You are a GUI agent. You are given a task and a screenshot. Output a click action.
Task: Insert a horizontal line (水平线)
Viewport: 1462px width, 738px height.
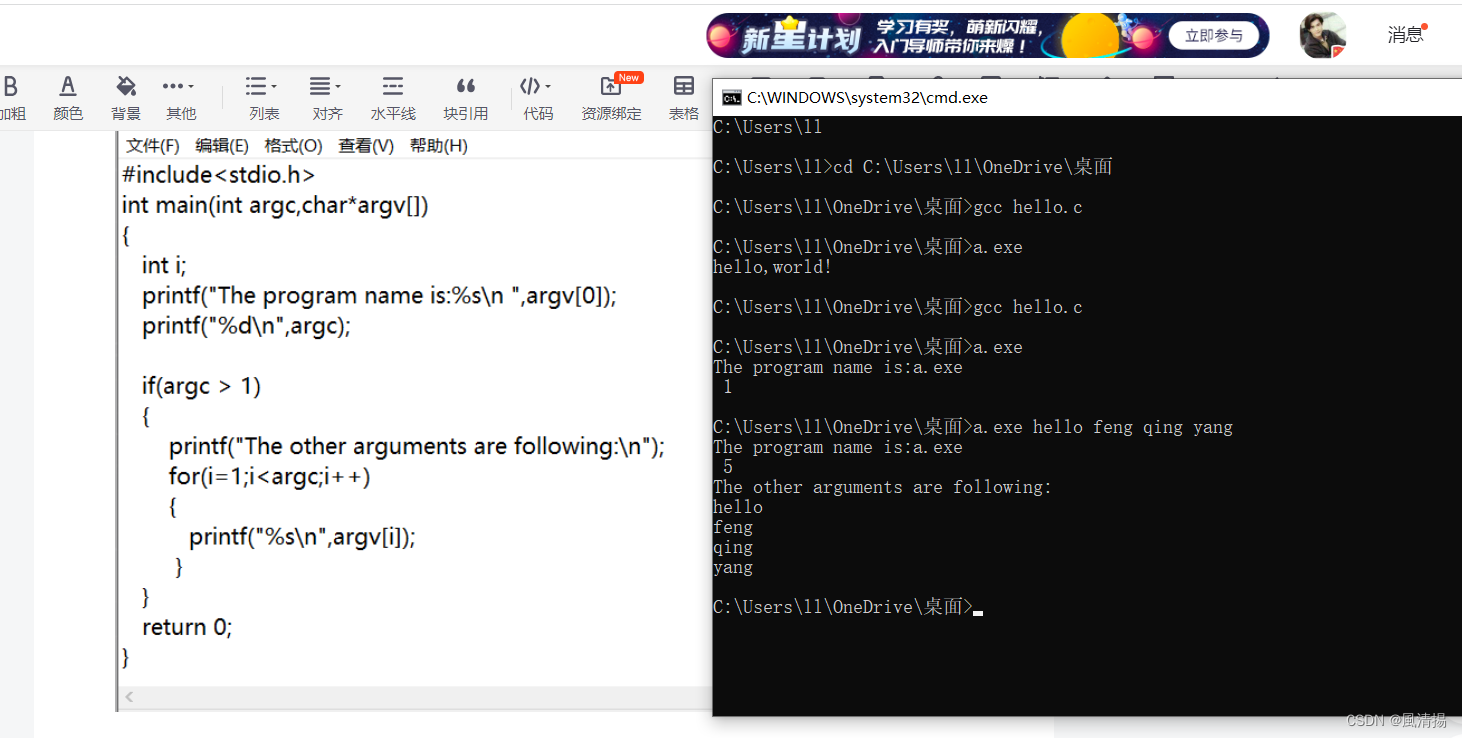click(393, 98)
